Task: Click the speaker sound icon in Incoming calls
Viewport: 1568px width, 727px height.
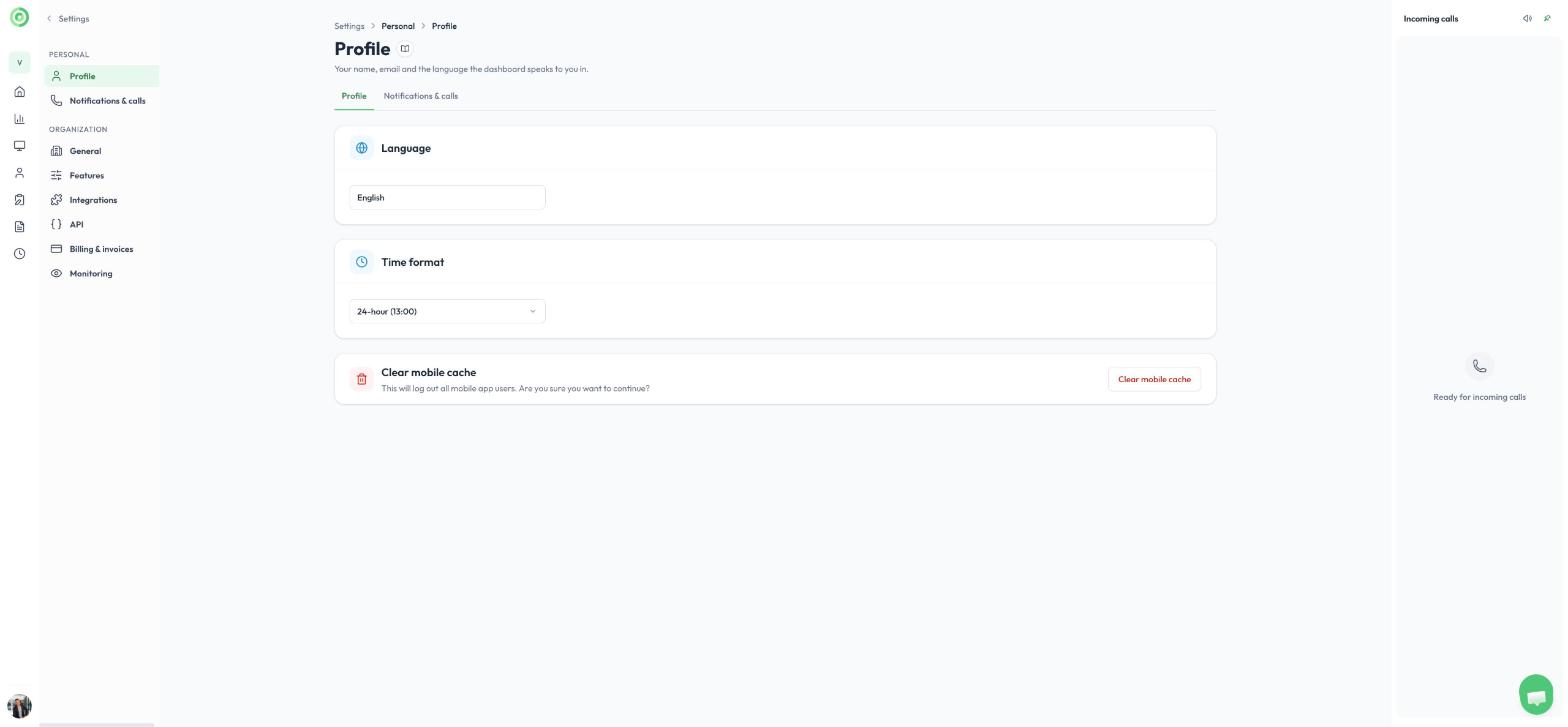Action: pos(1527,19)
